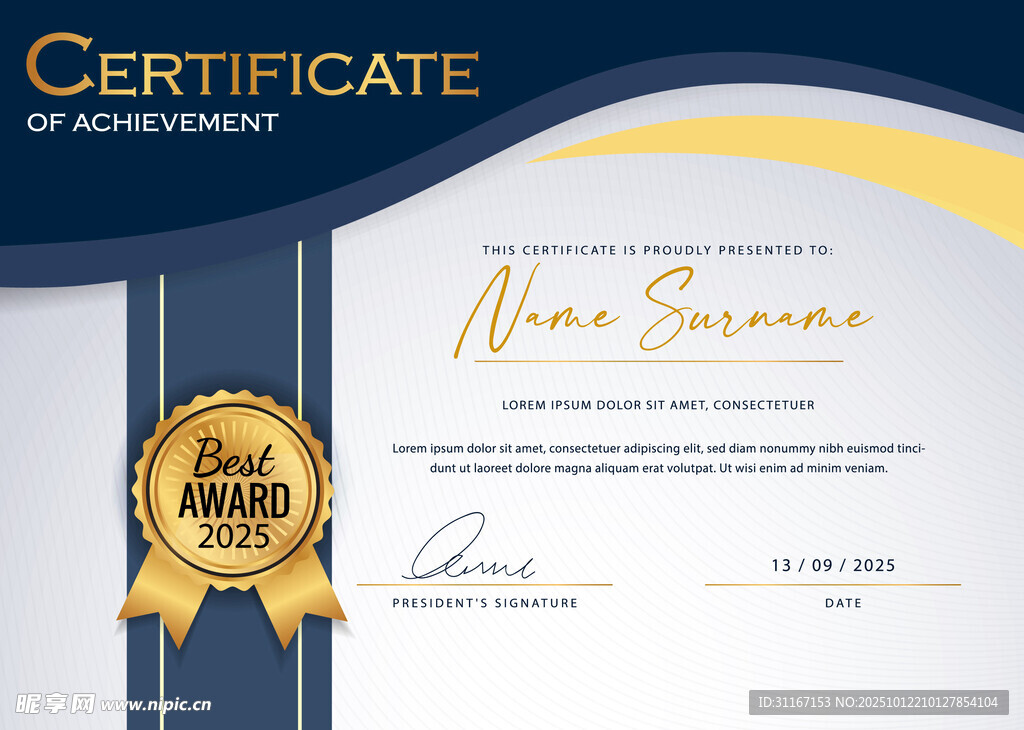
Task: Click the gold 'CERTIFICATE' heading
Action: click(252, 65)
